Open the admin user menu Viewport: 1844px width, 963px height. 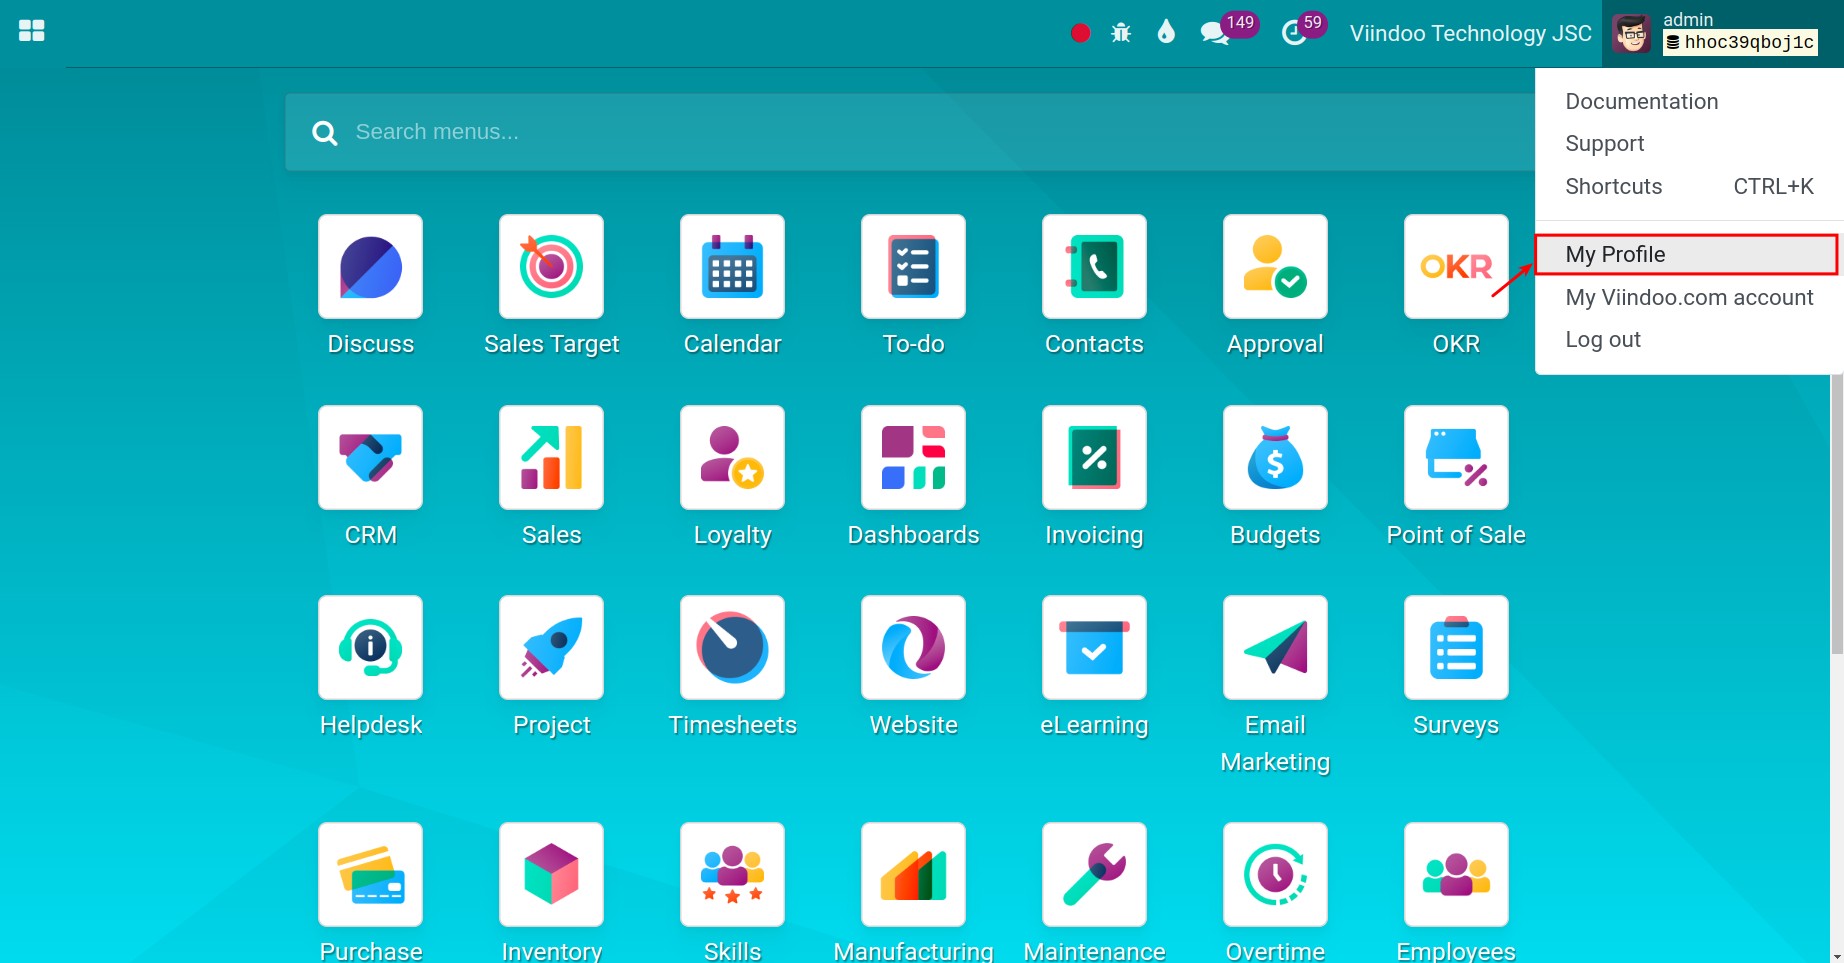(x=1723, y=34)
